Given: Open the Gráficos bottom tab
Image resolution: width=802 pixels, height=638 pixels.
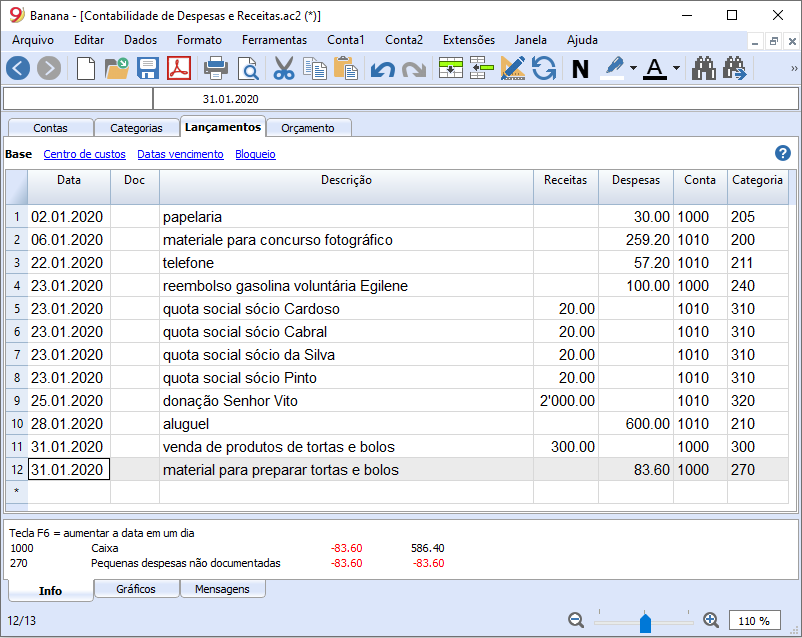Looking at the screenshot, I should 136,589.
